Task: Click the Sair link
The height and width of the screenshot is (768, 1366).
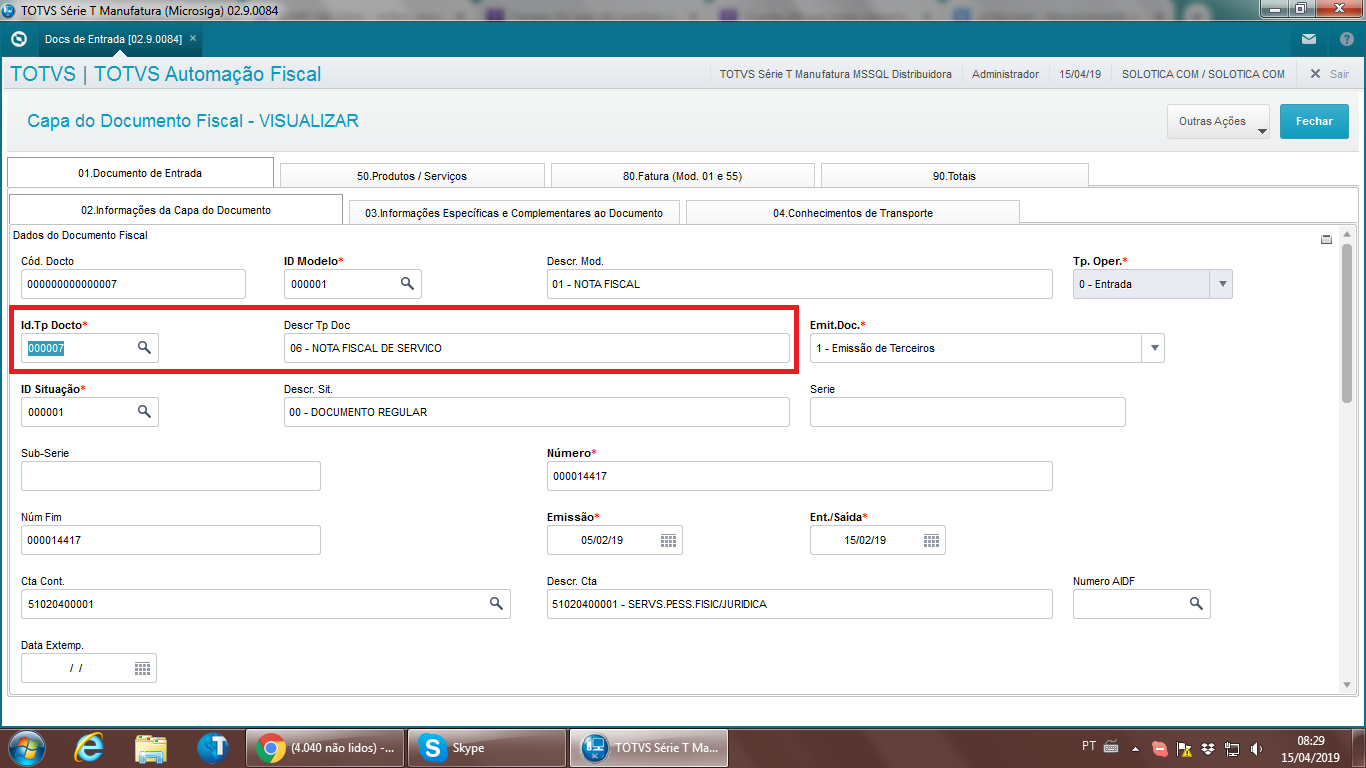Action: [1329, 74]
